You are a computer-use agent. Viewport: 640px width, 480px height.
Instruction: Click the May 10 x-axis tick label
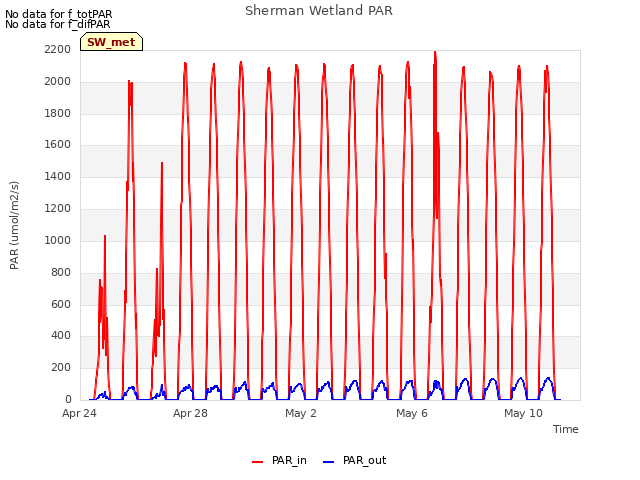tap(523, 413)
